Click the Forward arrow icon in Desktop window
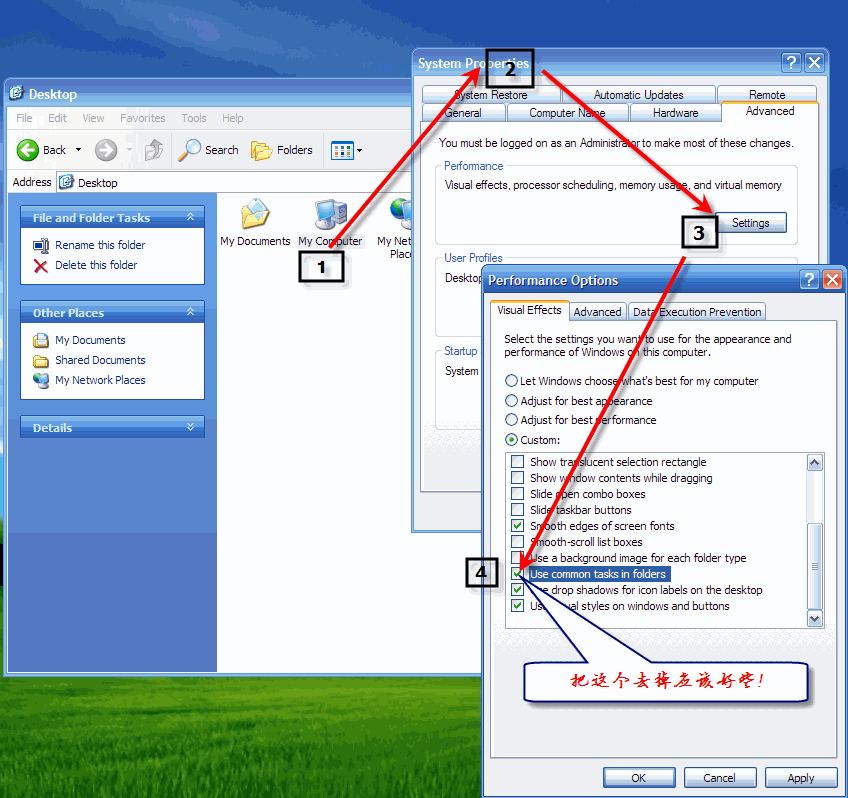The width and height of the screenshot is (848, 798). [106, 150]
